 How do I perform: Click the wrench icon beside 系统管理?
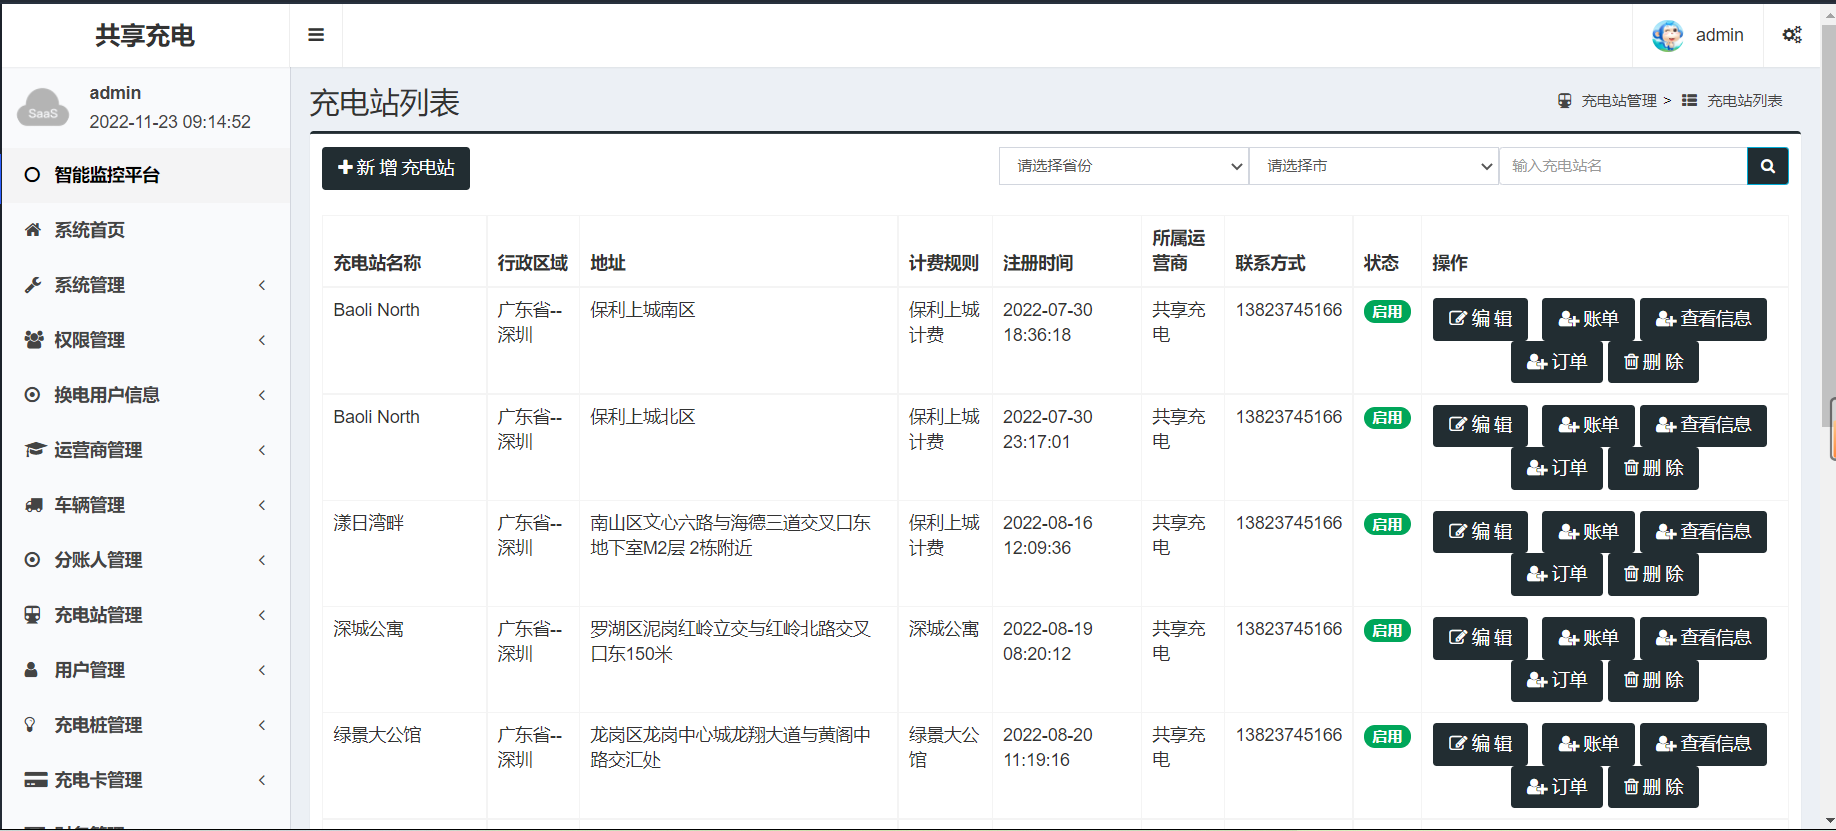(x=33, y=285)
